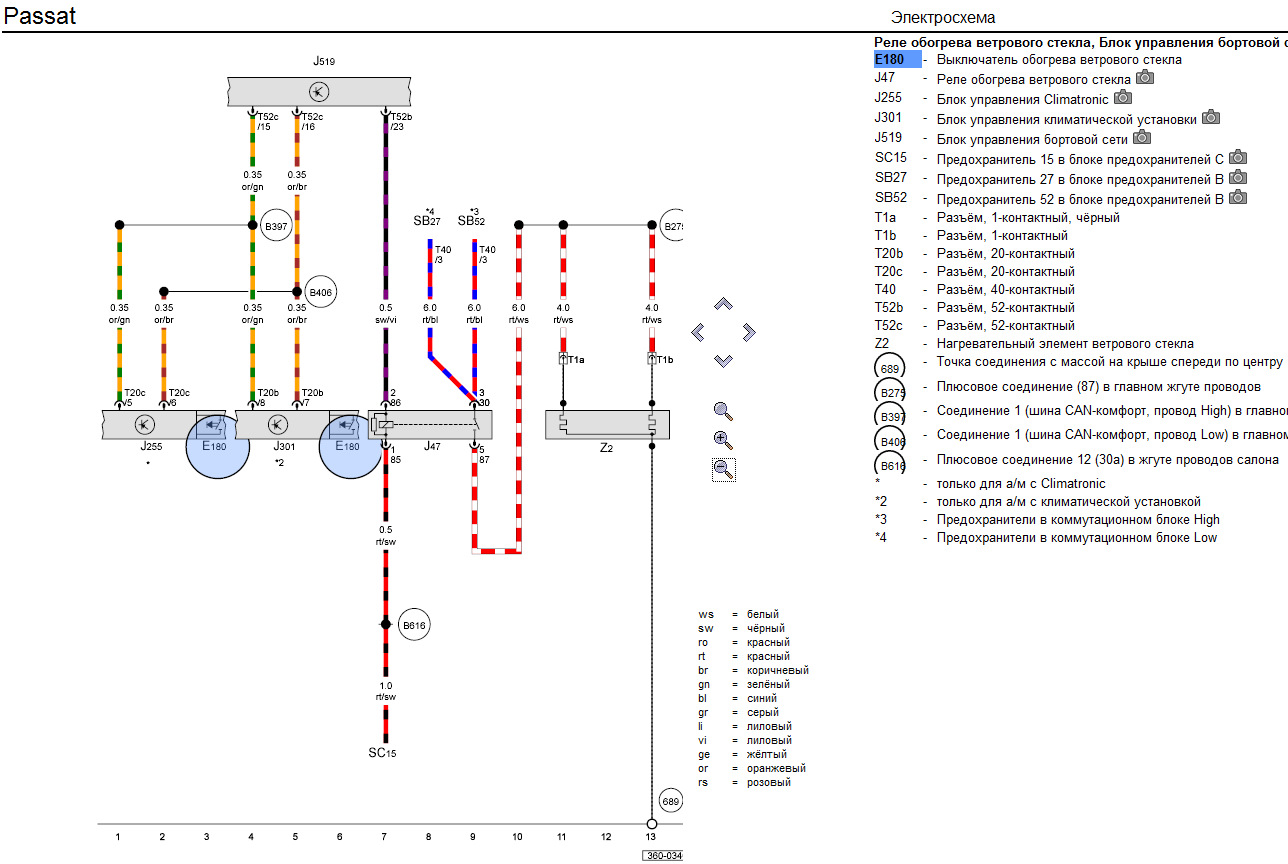The image size is (1288, 864).
Task: Select the highlighted E180 legend entry
Action: [x=897, y=59]
